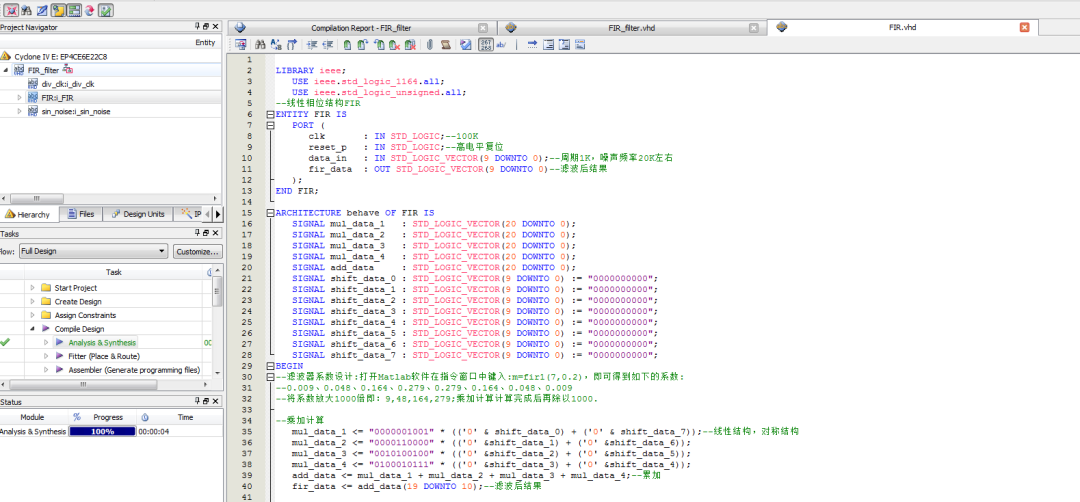The width and height of the screenshot is (1080, 502).
Task: Expand the FIR:i_FIR hierarchy node
Action: 20,98
